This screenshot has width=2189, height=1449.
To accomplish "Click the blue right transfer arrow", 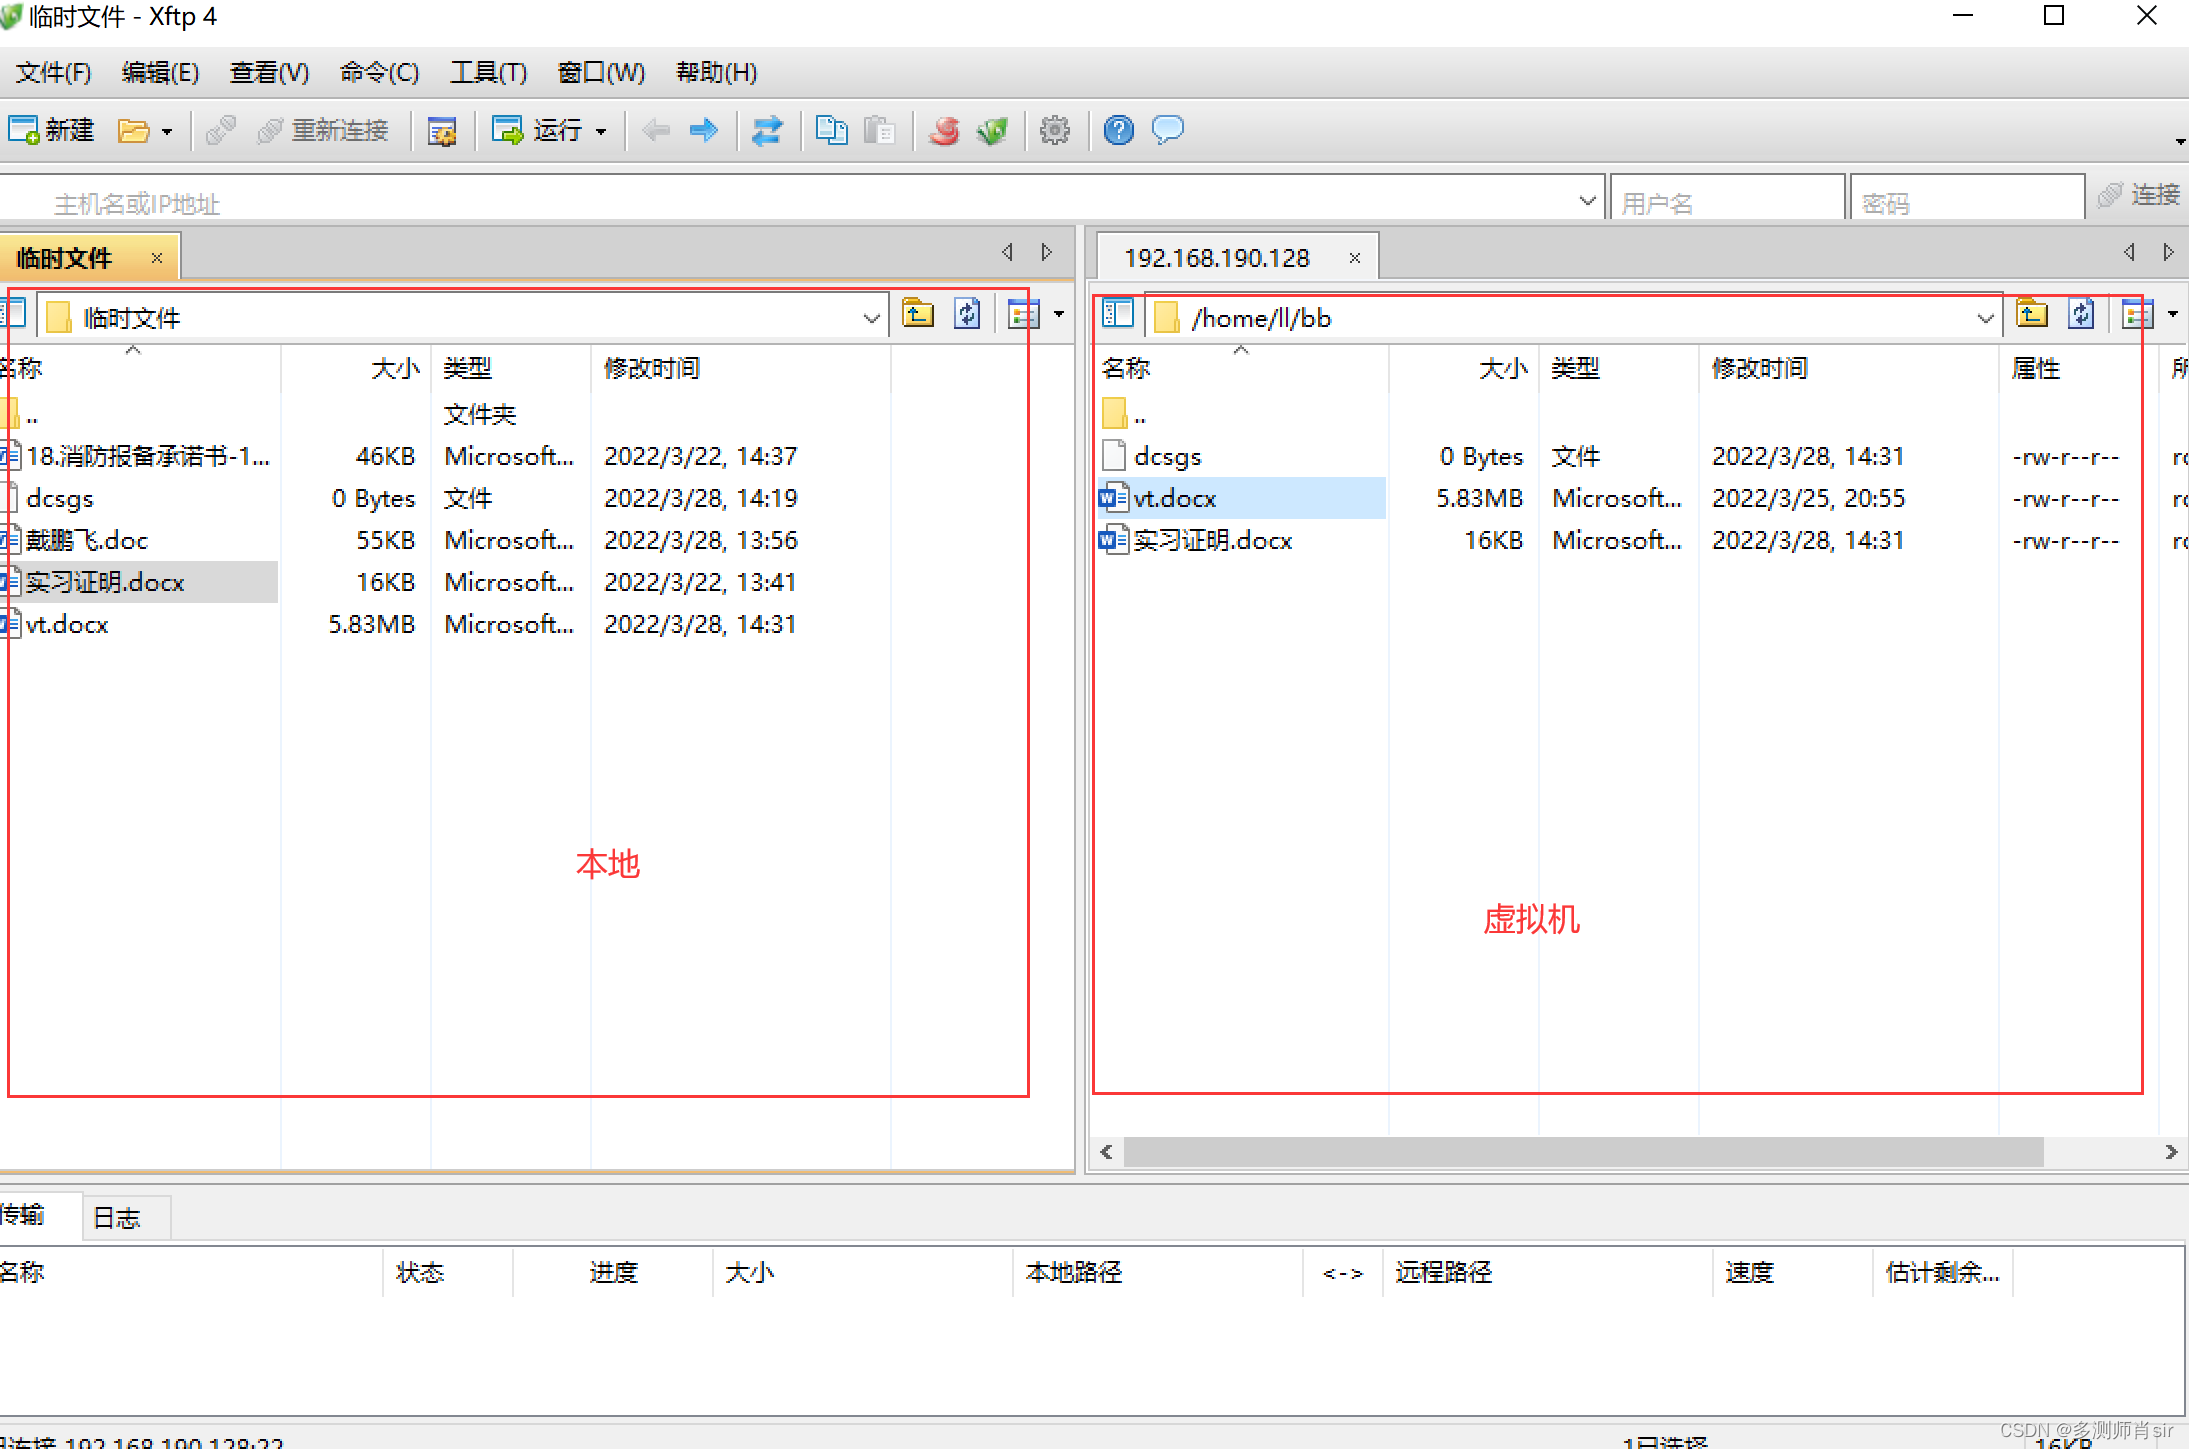I will (x=704, y=130).
